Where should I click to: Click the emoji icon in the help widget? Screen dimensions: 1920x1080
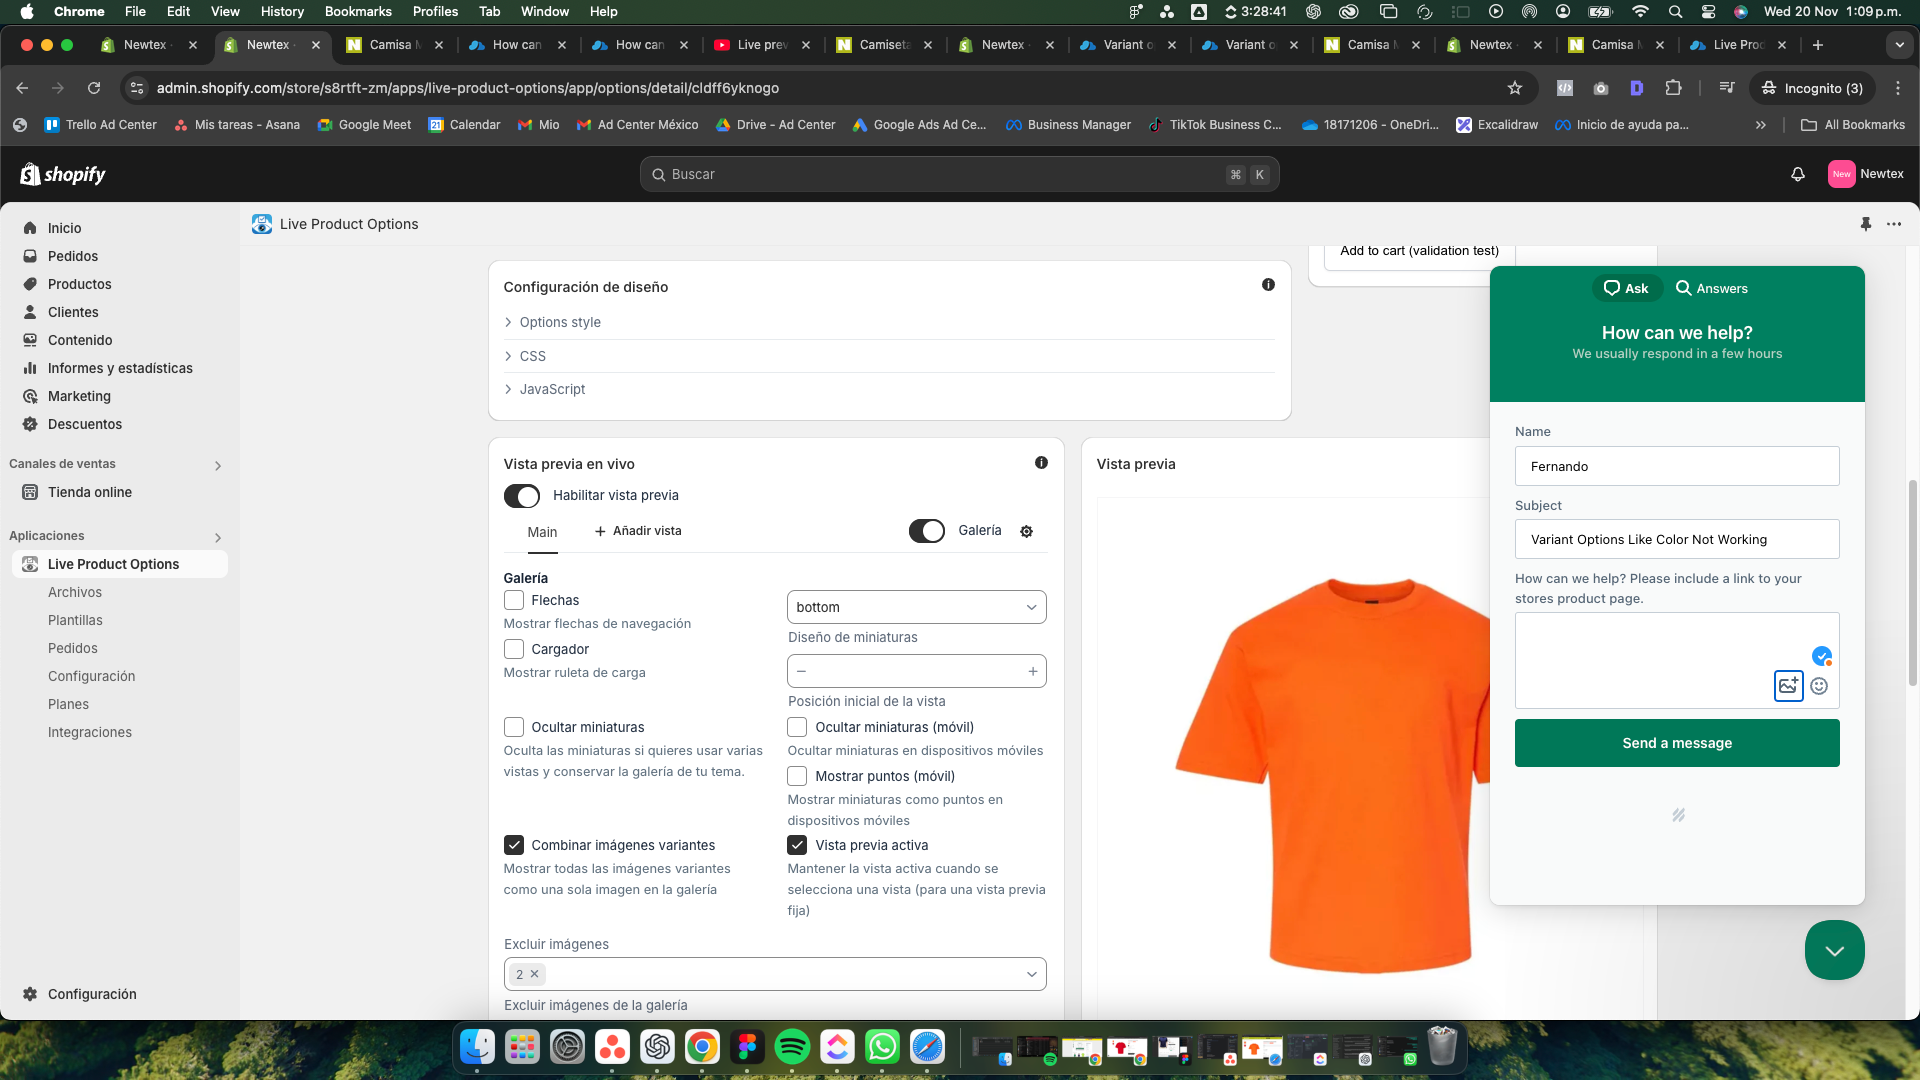[1819, 686]
